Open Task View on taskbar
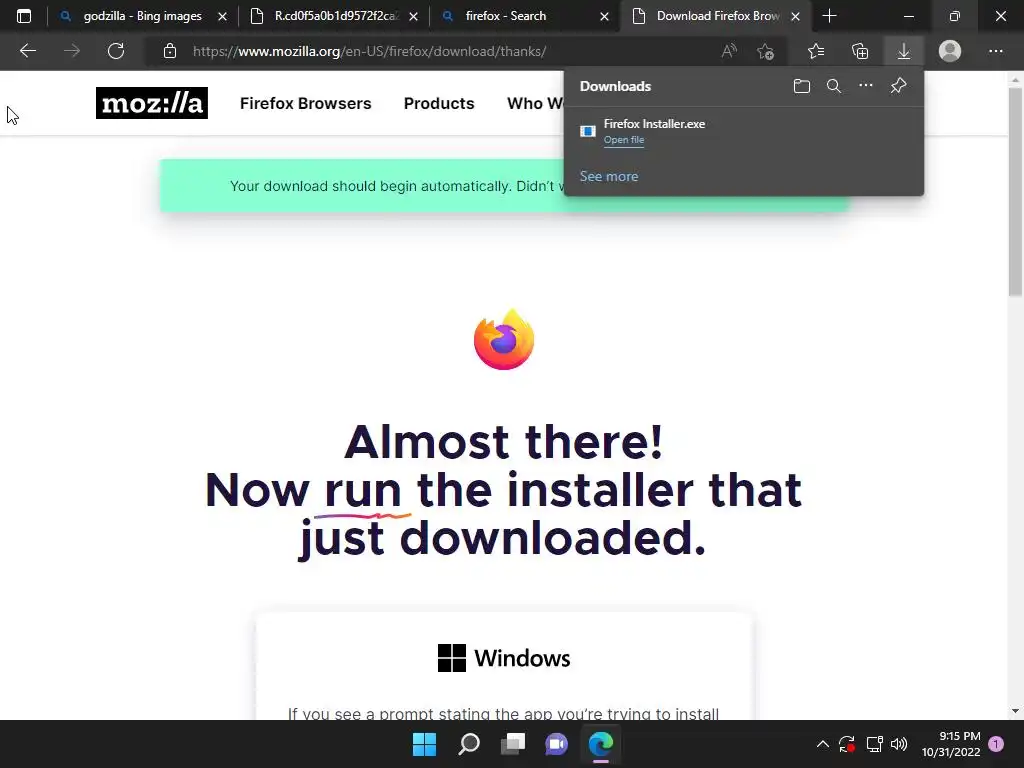The width and height of the screenshot is (1024, 768). 513,744
